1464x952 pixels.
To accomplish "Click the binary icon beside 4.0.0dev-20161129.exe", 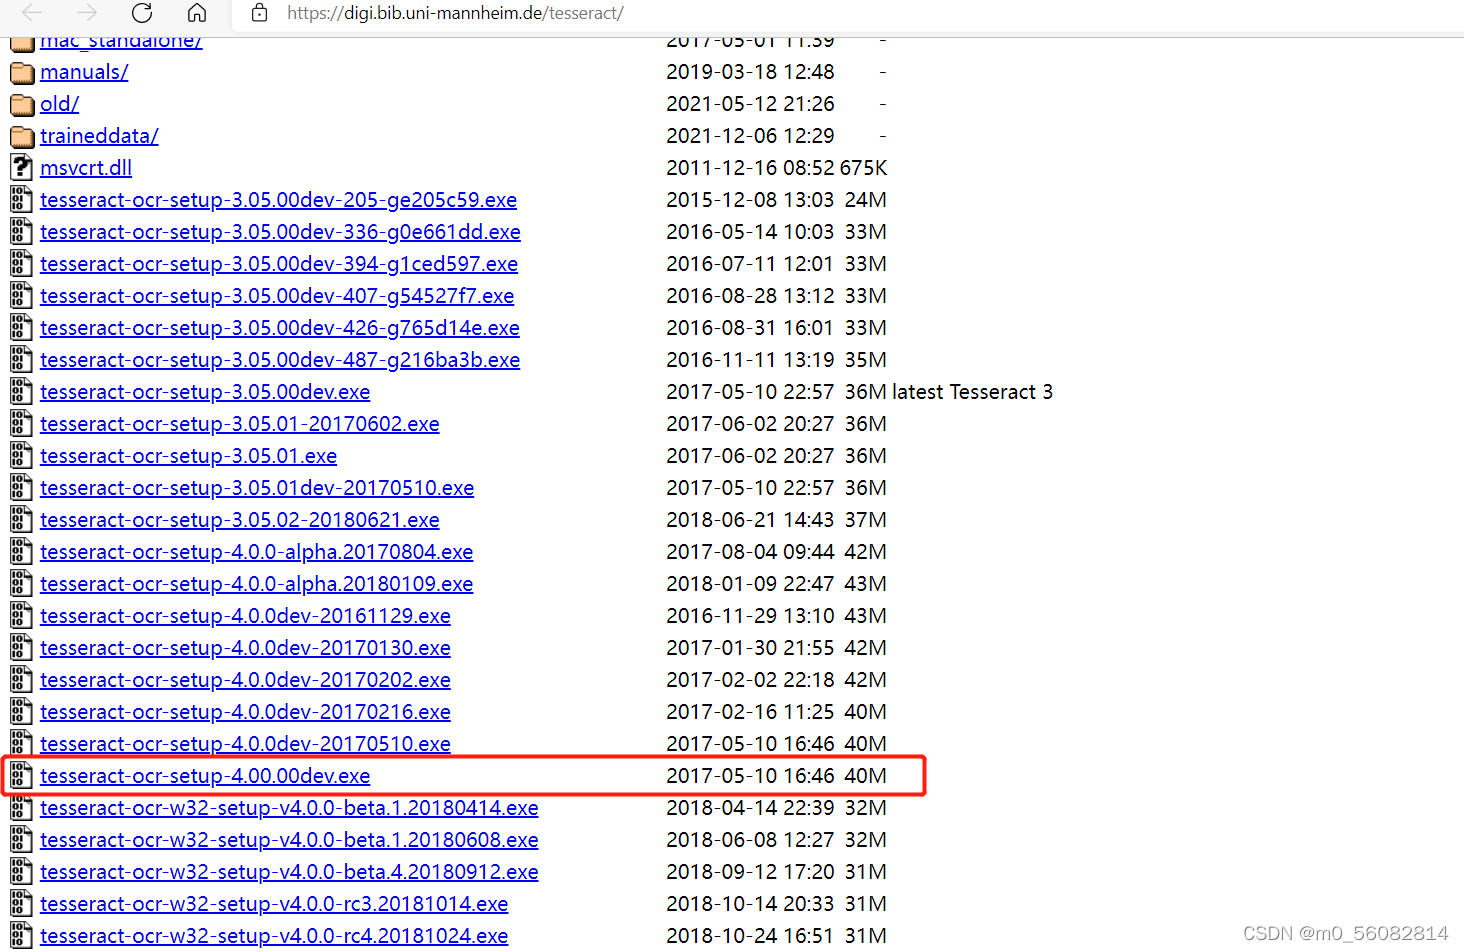I will (22, 616).
